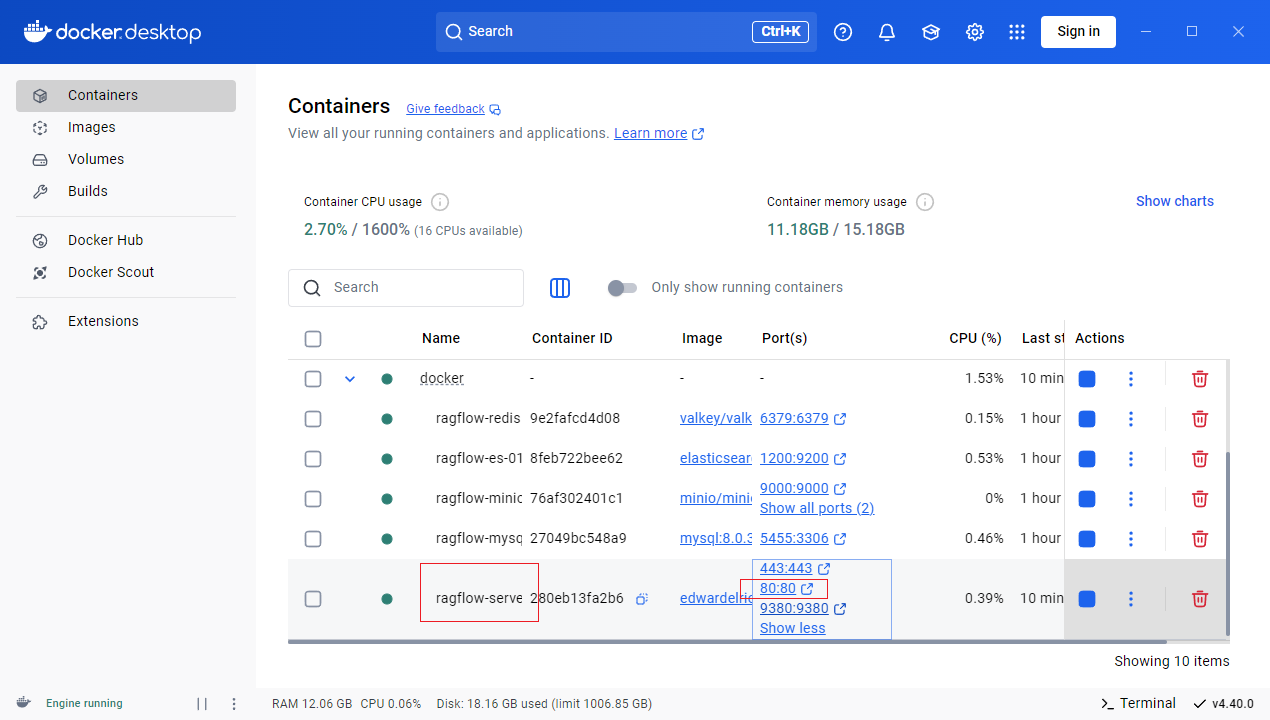
Task: Open the Terminal in status bar
Action: [1138, 704]
